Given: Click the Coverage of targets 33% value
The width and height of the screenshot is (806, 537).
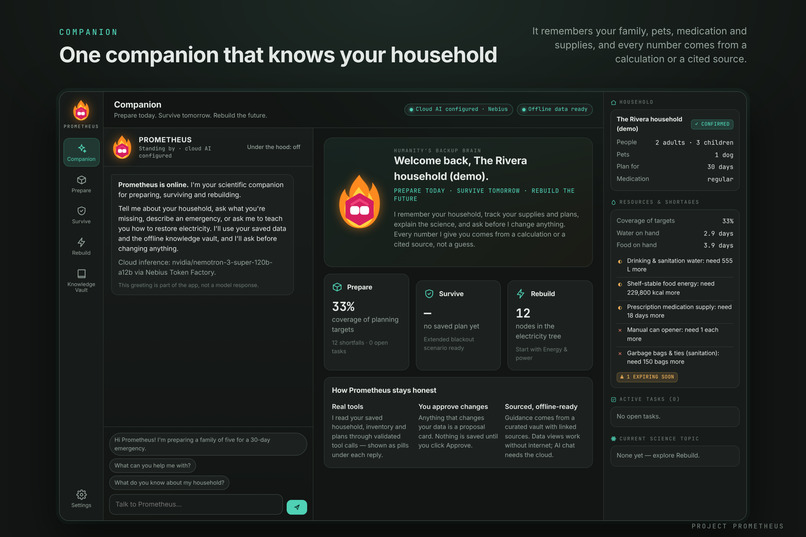Looking at the screenshot, I should click(728, 221).
